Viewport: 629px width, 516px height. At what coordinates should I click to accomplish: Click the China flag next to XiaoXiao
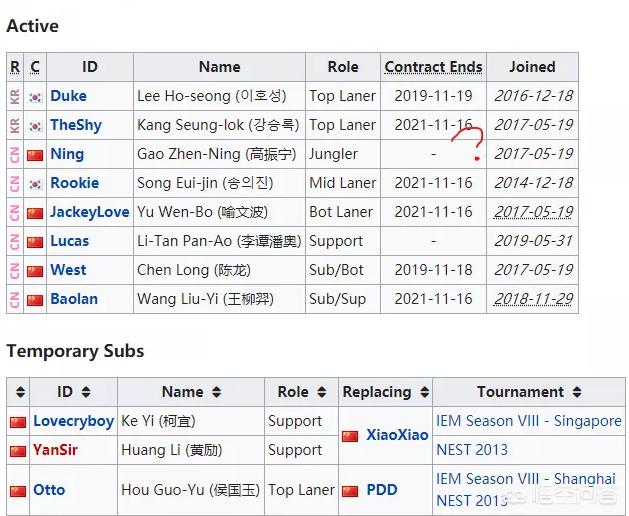[x=350, y=436]
